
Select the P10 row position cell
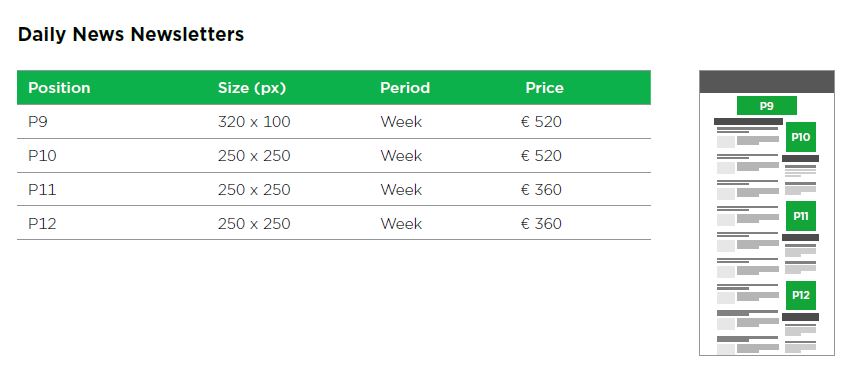tap(43, 155)
